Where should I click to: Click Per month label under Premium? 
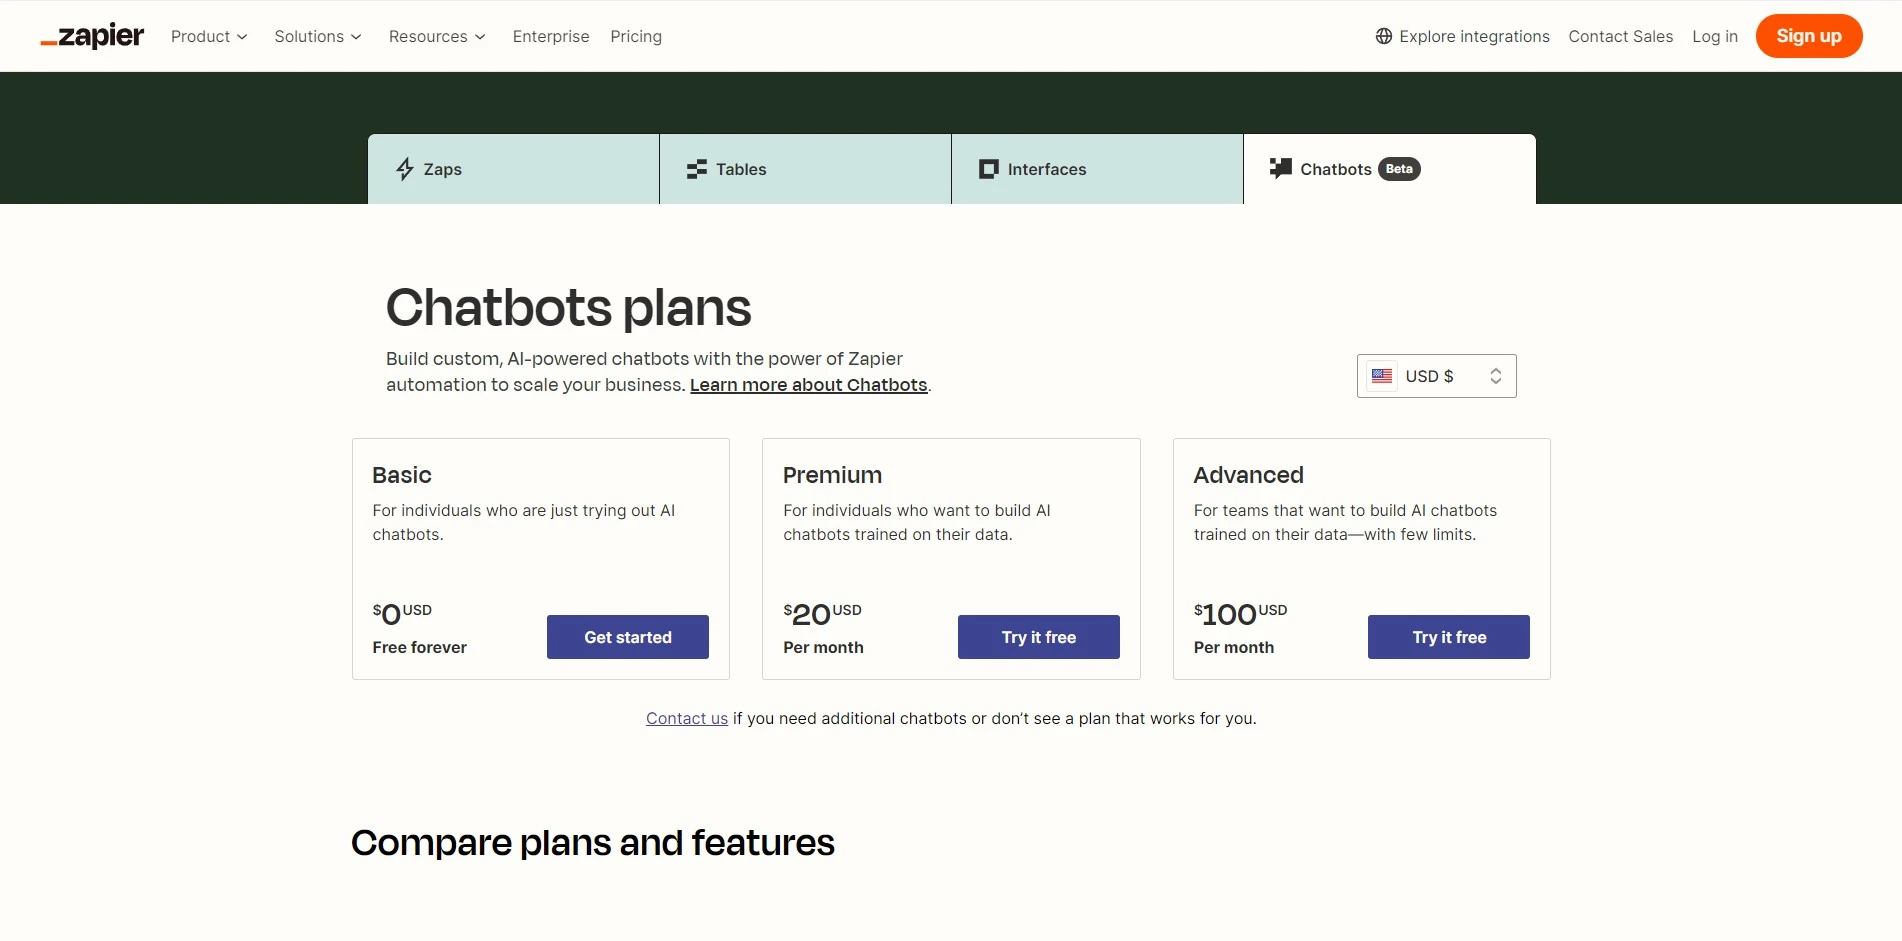tap(823, 647)
